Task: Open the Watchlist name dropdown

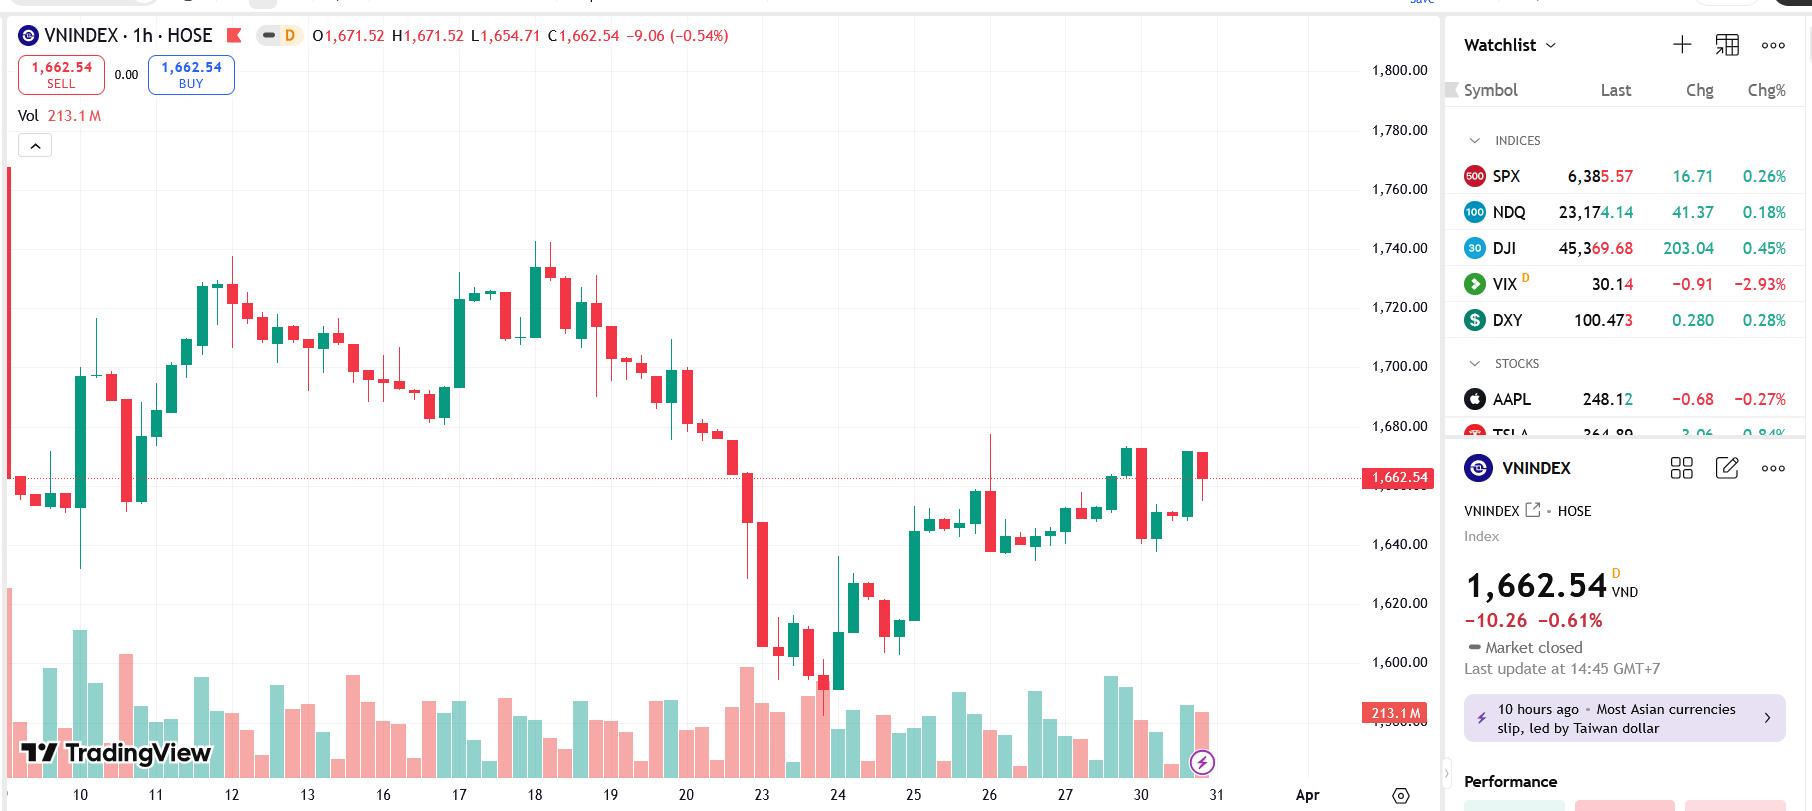Action: tap(1510, 45)
